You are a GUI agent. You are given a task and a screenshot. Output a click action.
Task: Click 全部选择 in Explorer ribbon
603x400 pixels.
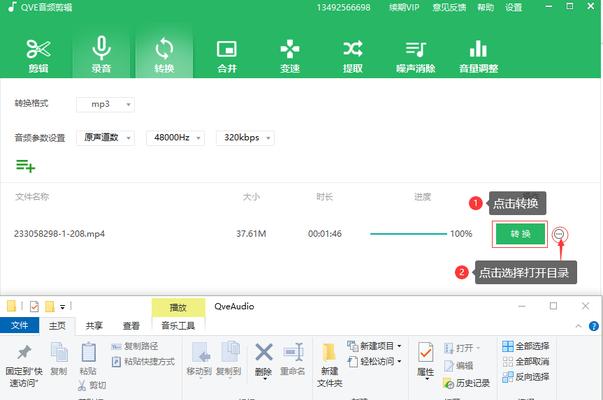526,346
